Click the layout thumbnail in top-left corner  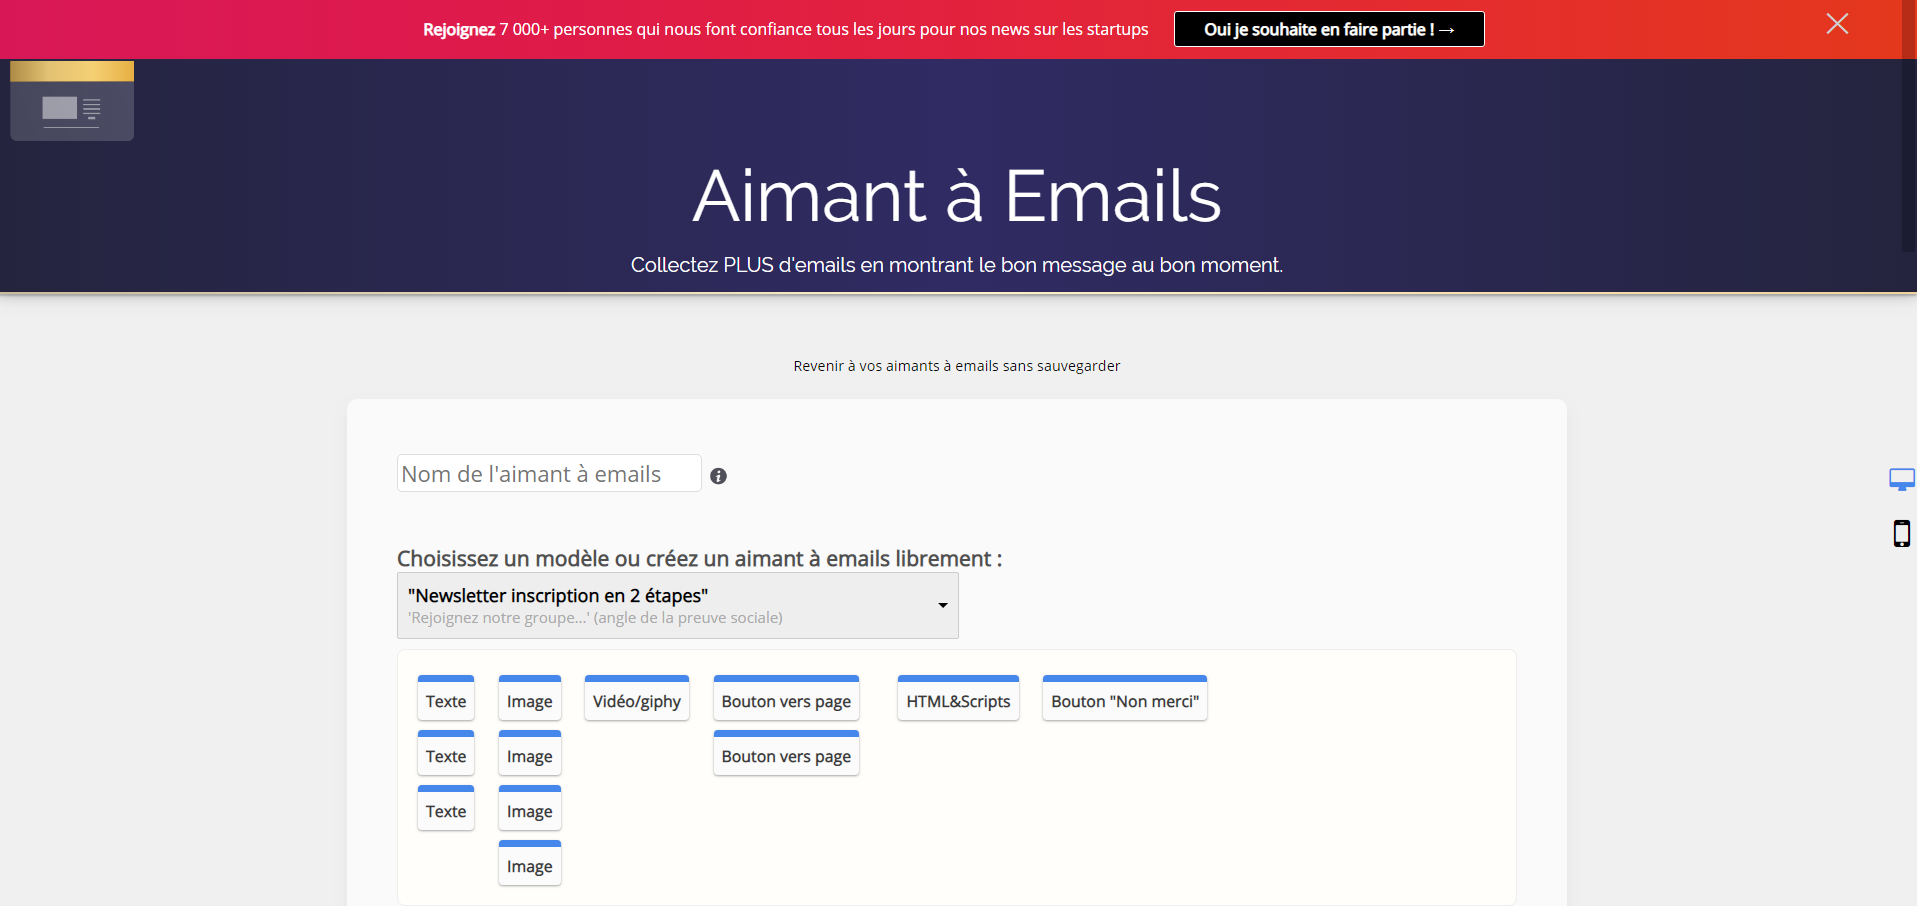click(72, 101)
